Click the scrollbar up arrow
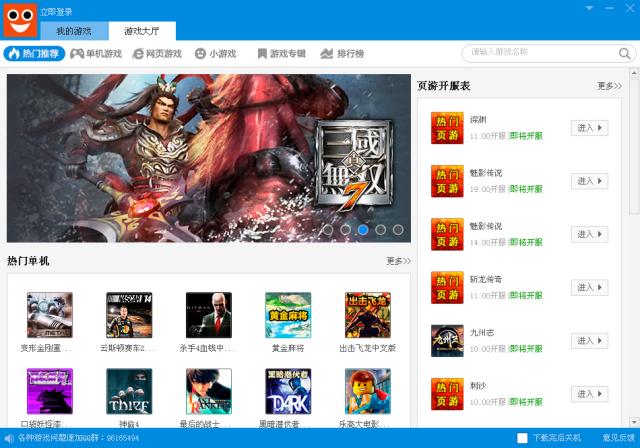Viewport: 640px width, 448px height. pyautogui.click(x=634, y=74)
